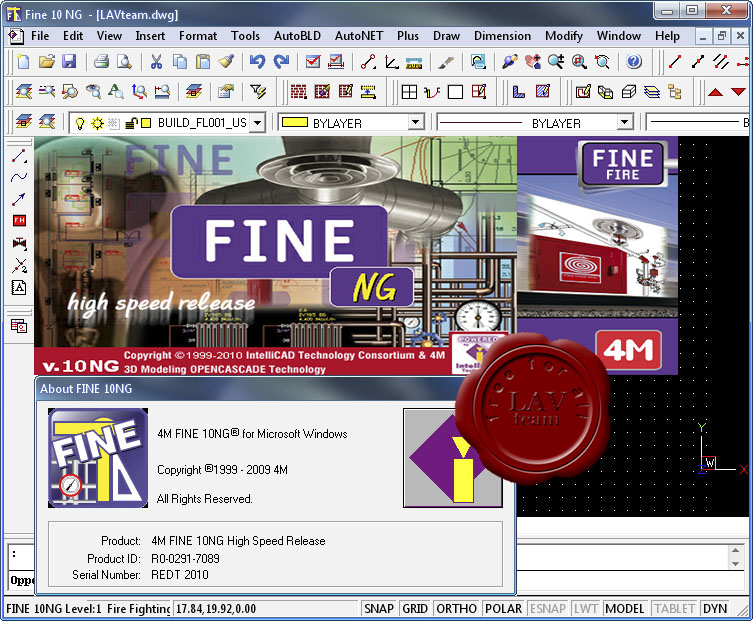Click the red FH fire hose icon
Viewport: 753px width, 621px height.
point(19,220)
